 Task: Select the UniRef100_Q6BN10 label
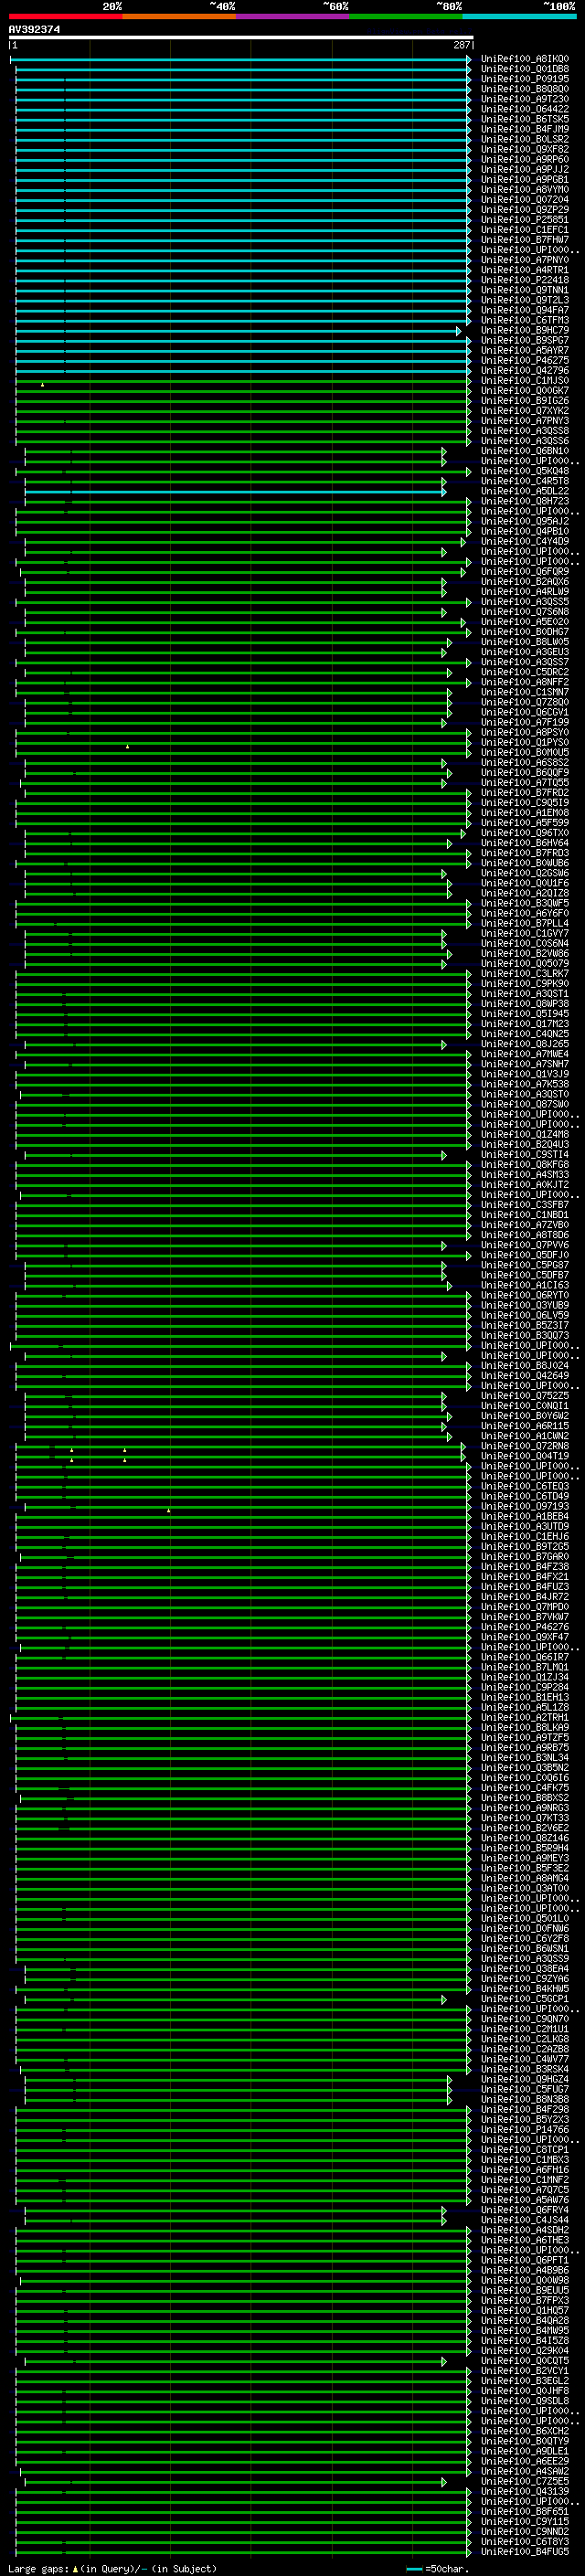point(524,451)
